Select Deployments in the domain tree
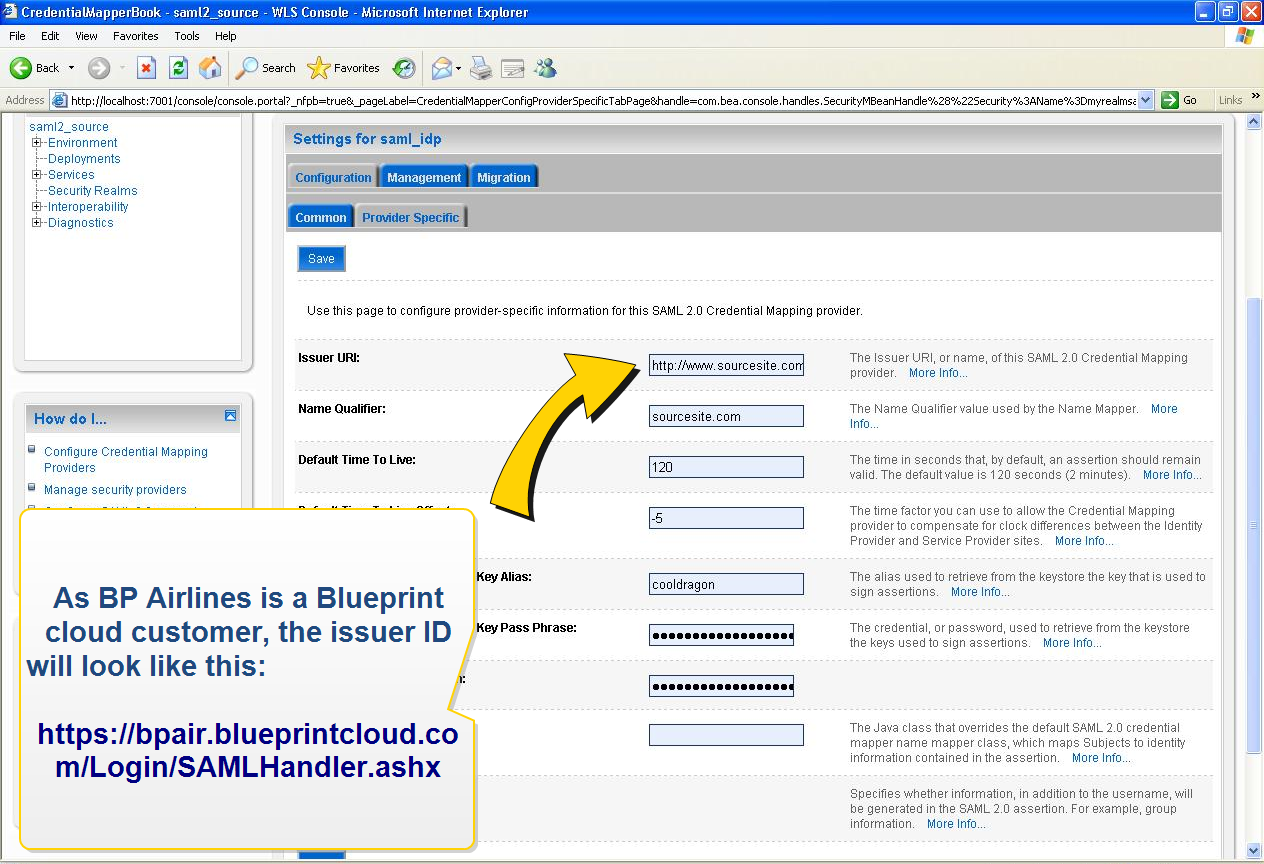 click(x=84, y=159)
